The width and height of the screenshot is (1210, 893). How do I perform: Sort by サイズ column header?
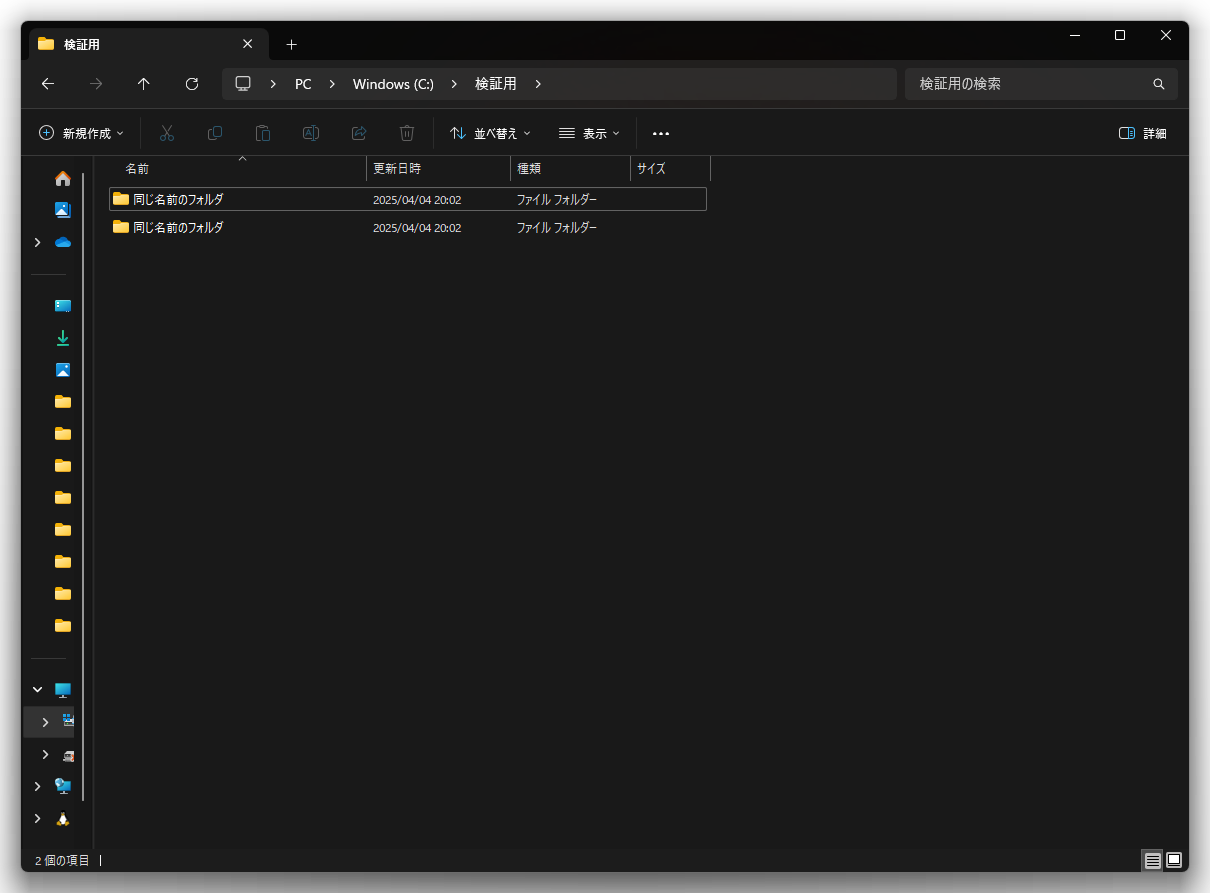pos(671,168)
